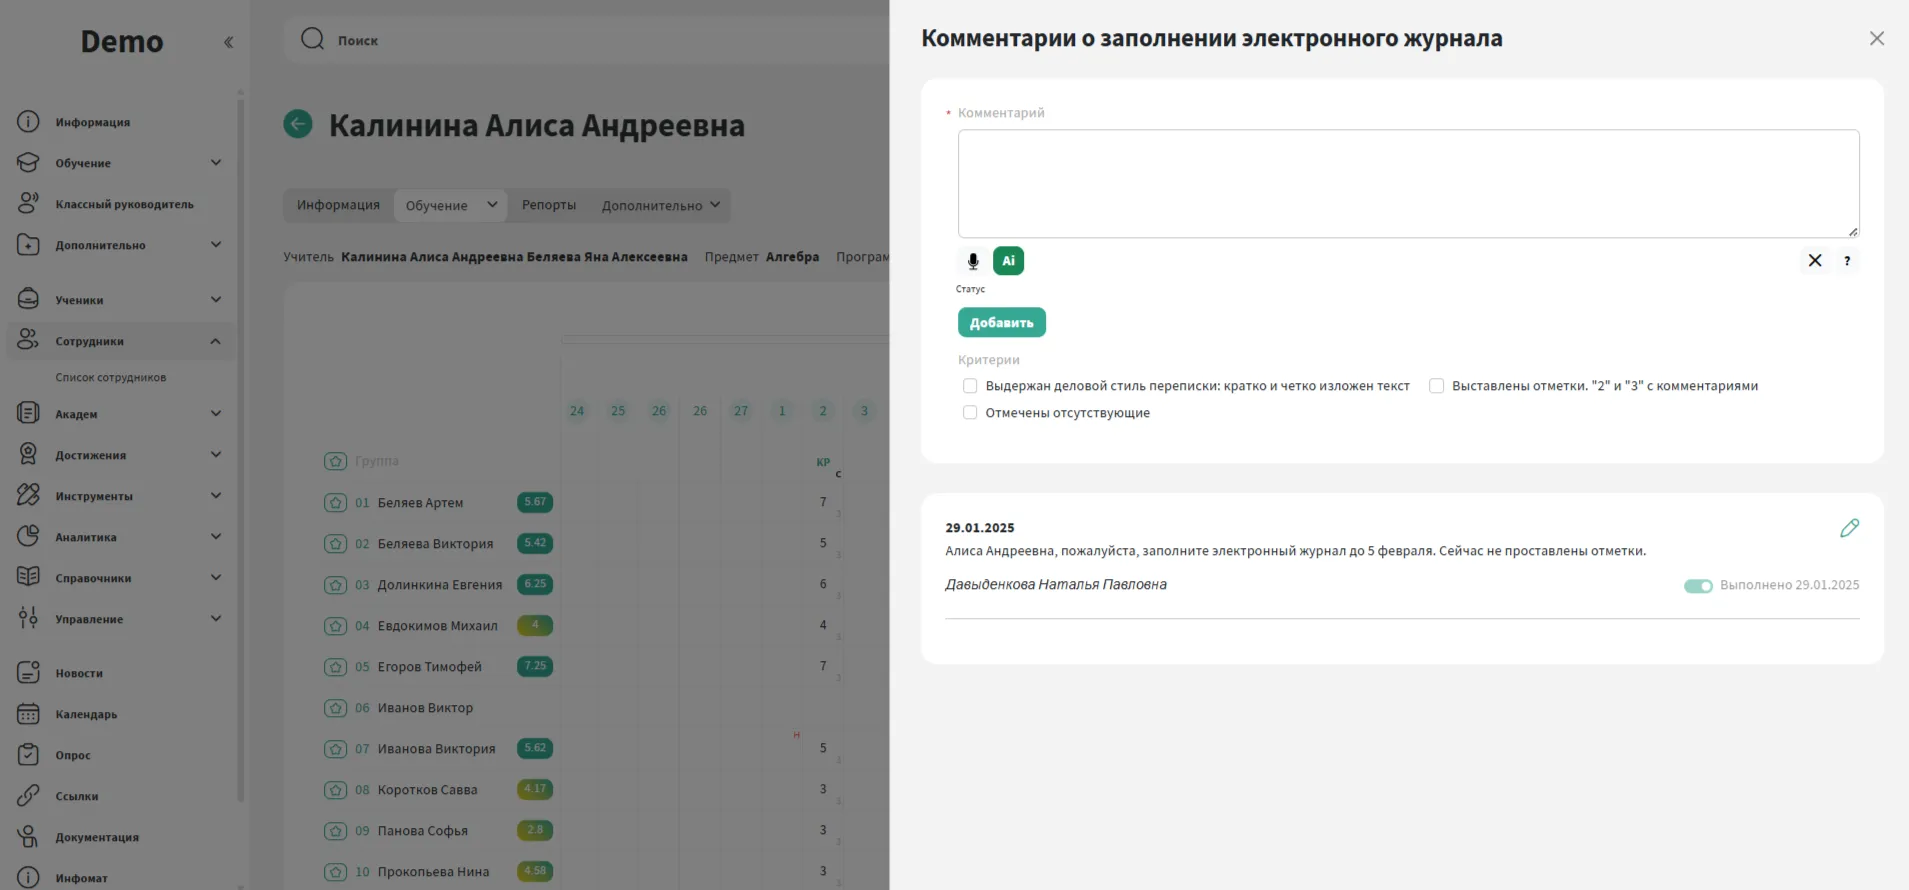Open the Дополнительно tab dropdown
Viewport: 1909px width, 890px height.
pyautogui.click(x=660, y=205)
